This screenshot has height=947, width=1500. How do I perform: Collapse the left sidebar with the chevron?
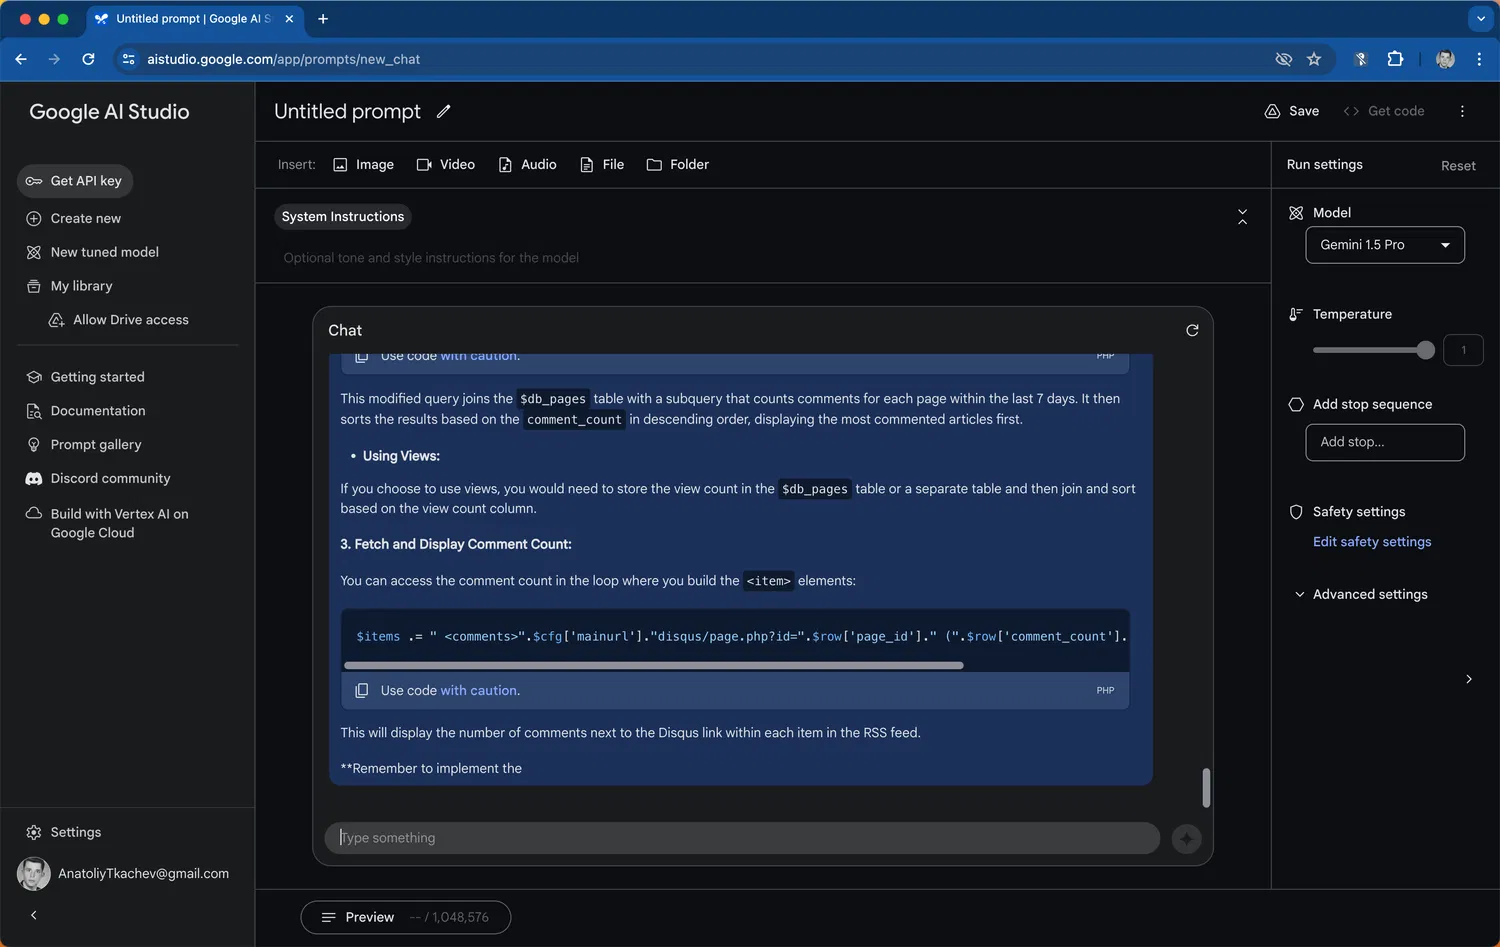click(34, 916)
